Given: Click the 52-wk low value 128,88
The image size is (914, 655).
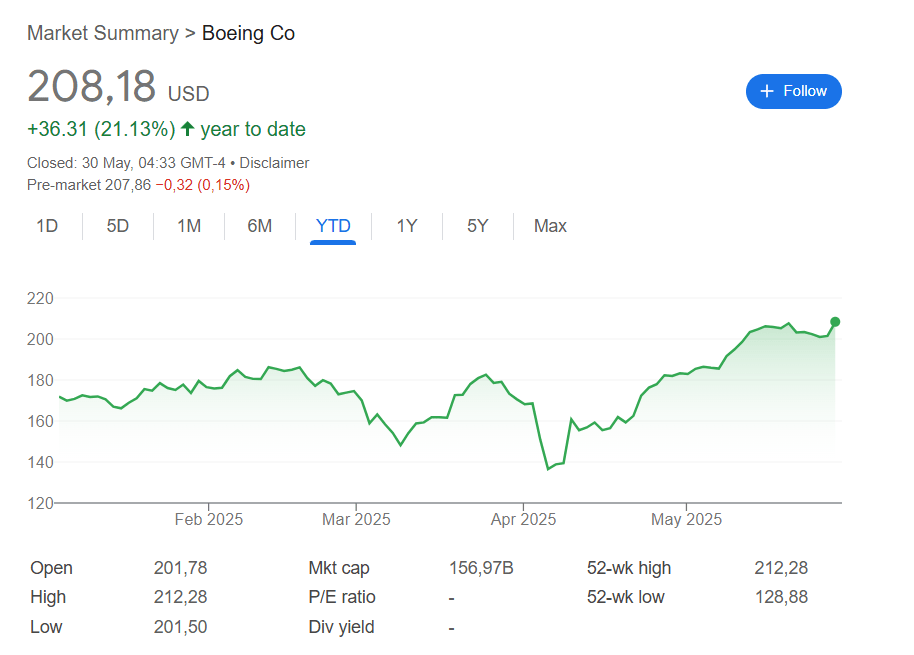Looking at the screenshot, I should 782,597.
